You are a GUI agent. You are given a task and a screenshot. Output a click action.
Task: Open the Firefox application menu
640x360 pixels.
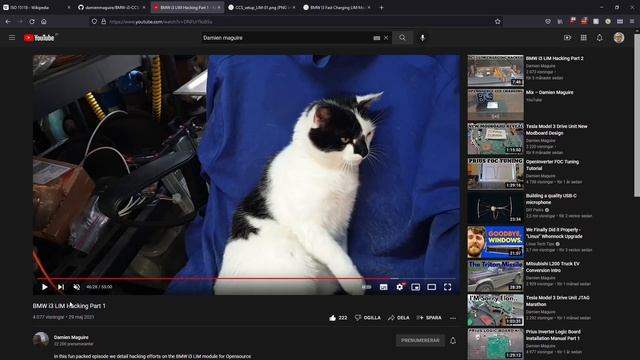click(632, 21)
